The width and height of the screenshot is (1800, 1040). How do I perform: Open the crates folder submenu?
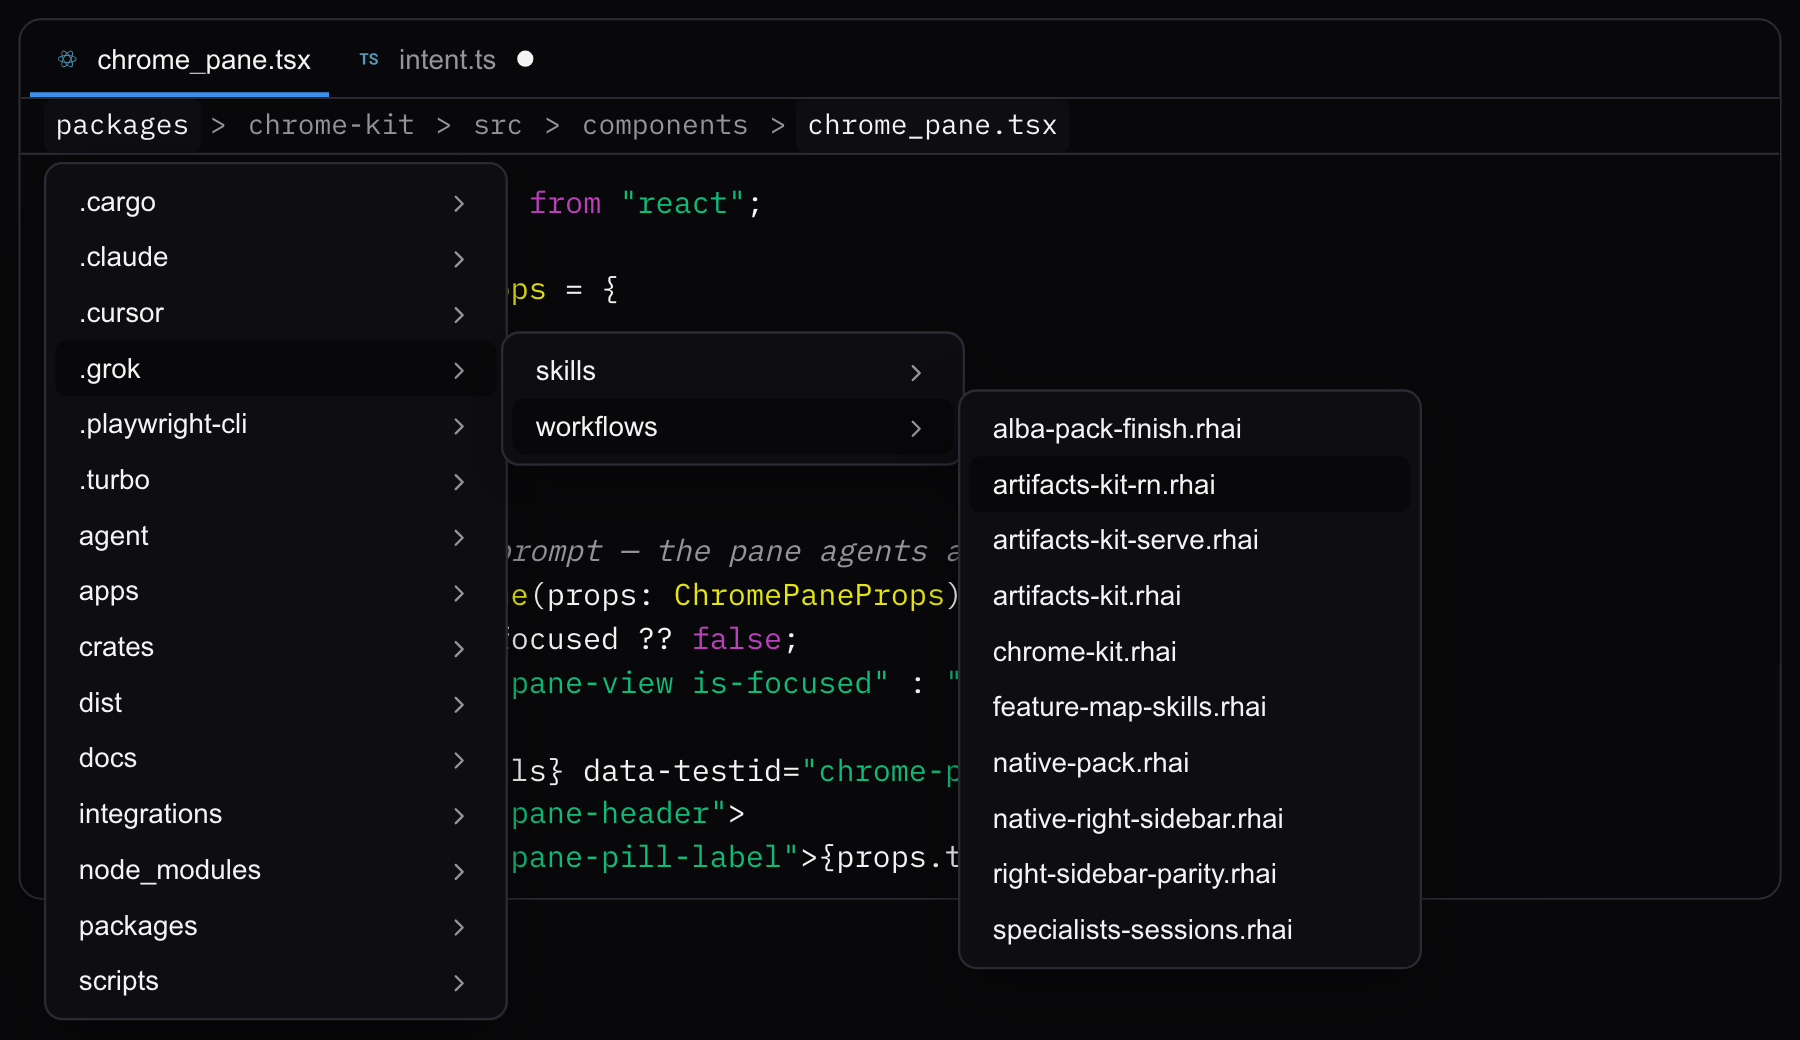pos(276,647)
